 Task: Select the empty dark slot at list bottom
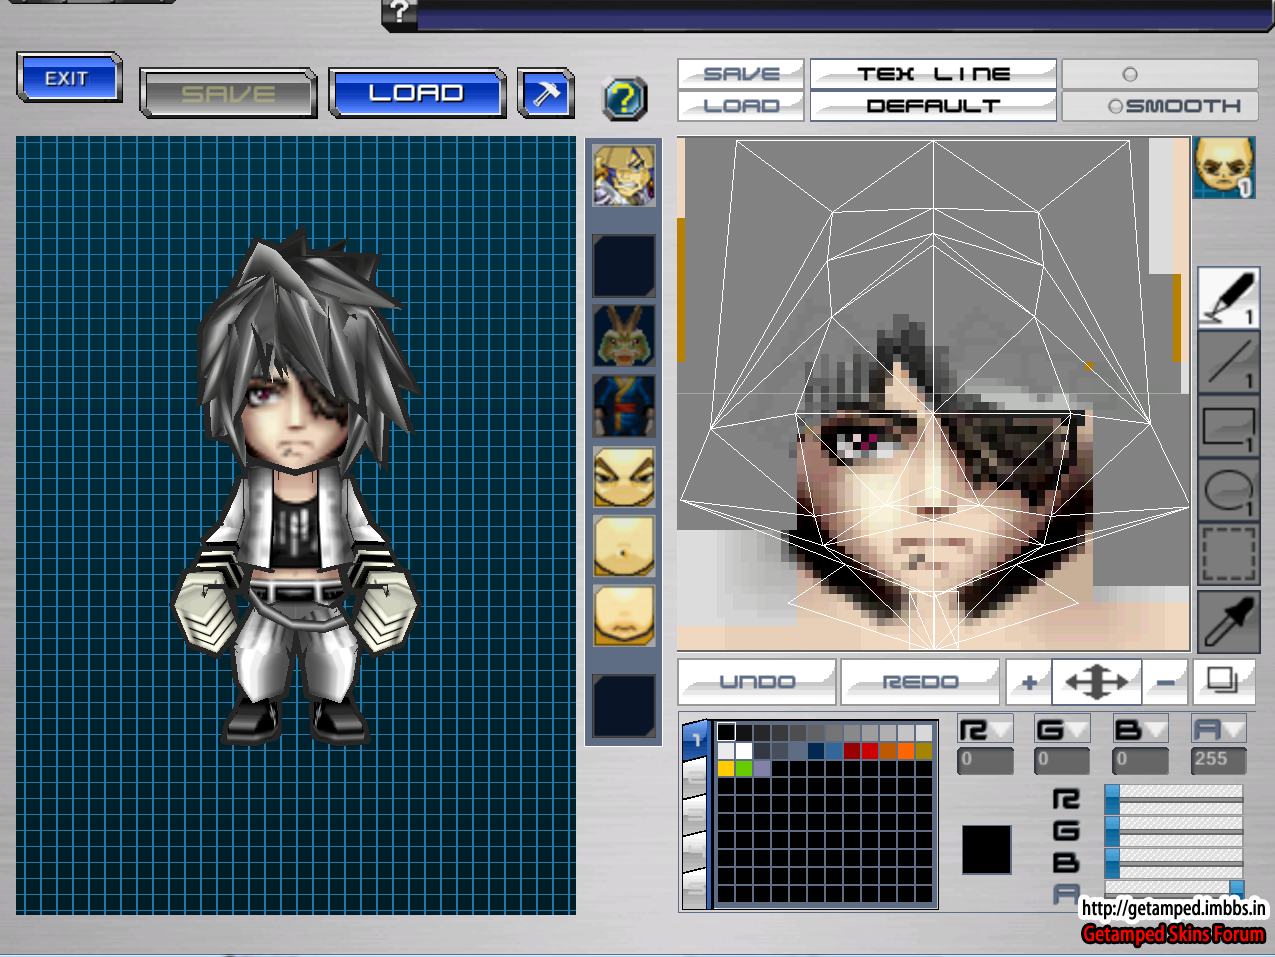624,705
